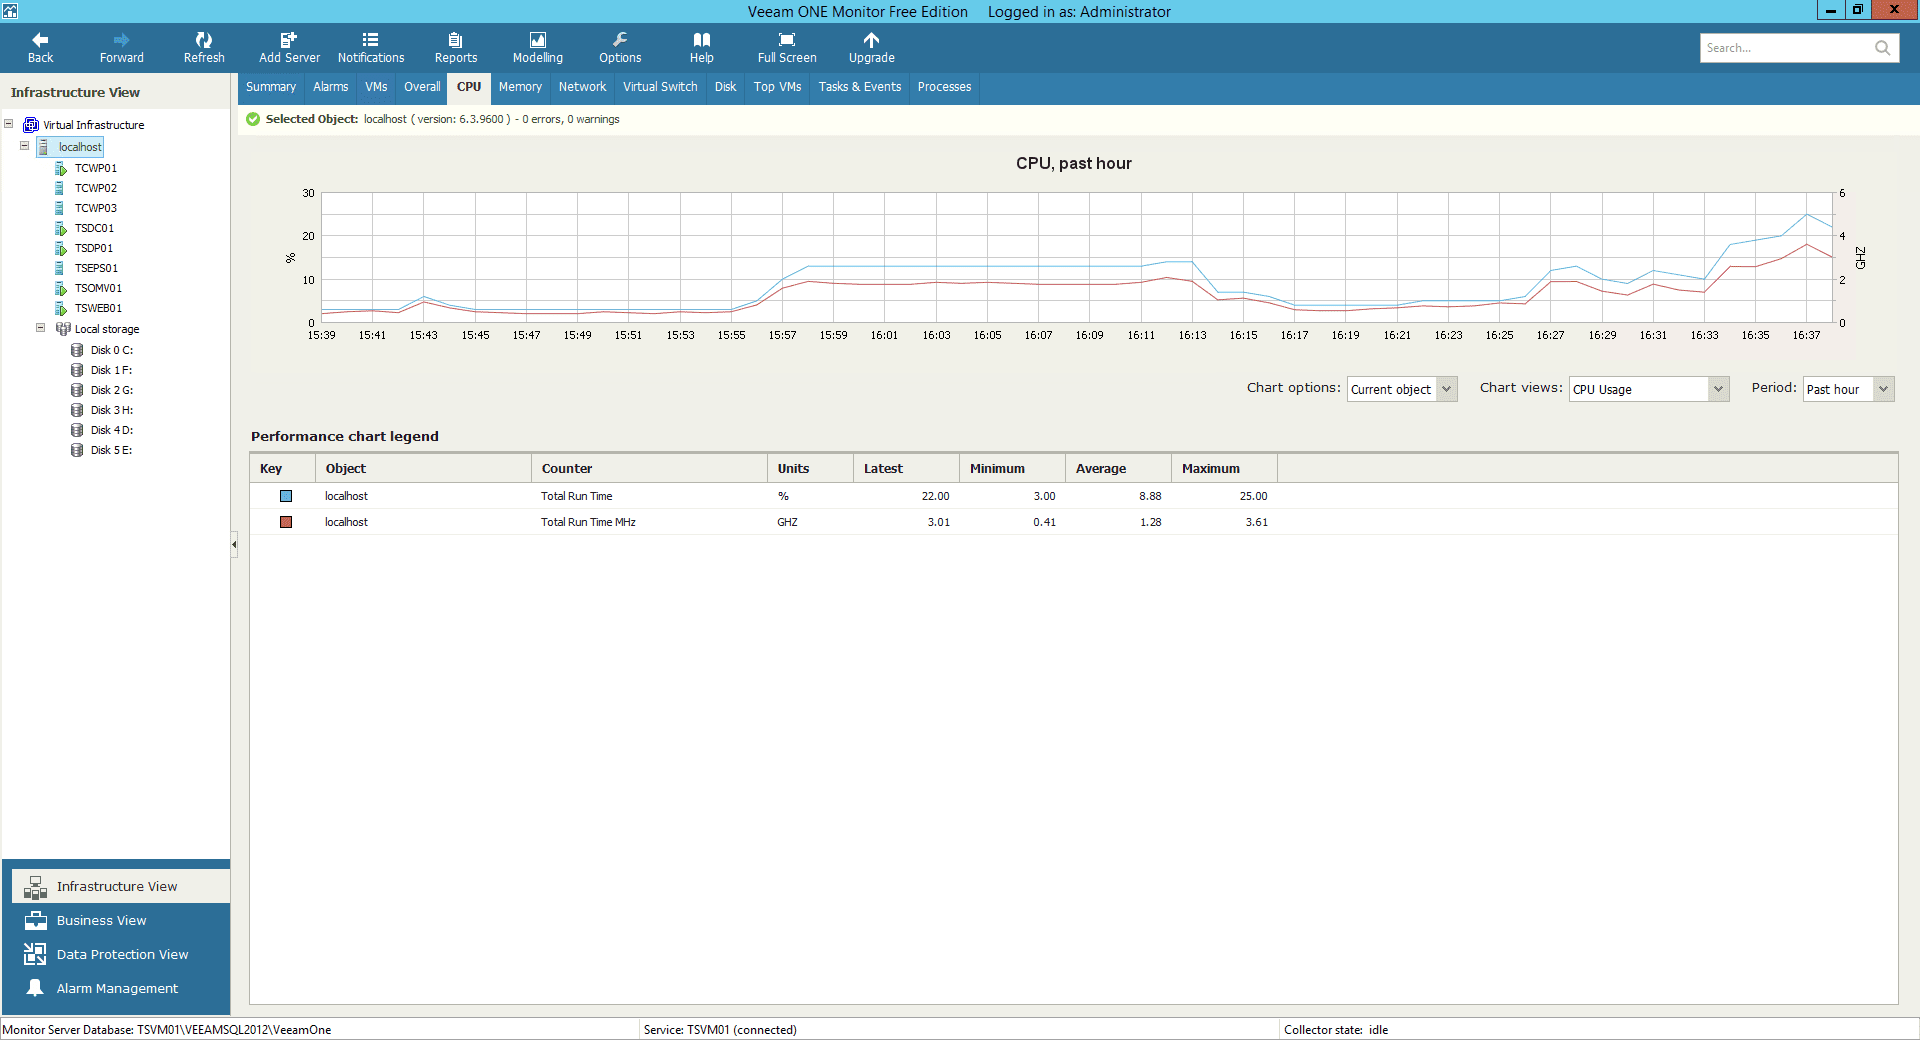Open the Help book icon
1920x1040 pixels.
click(x=702, y=40)
